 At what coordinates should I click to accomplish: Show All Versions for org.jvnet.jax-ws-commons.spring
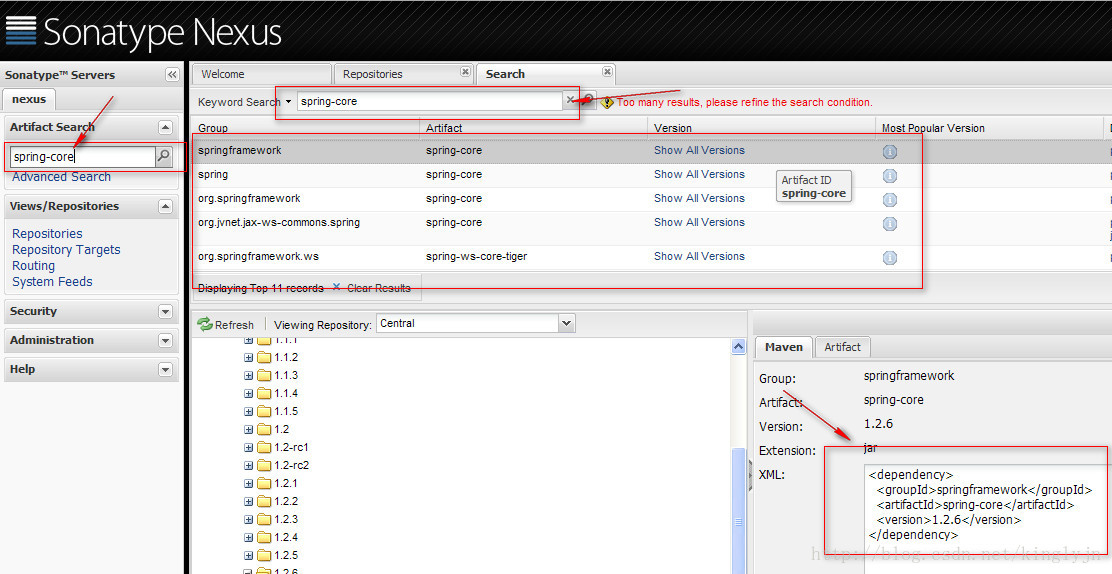tap(699, 222)
